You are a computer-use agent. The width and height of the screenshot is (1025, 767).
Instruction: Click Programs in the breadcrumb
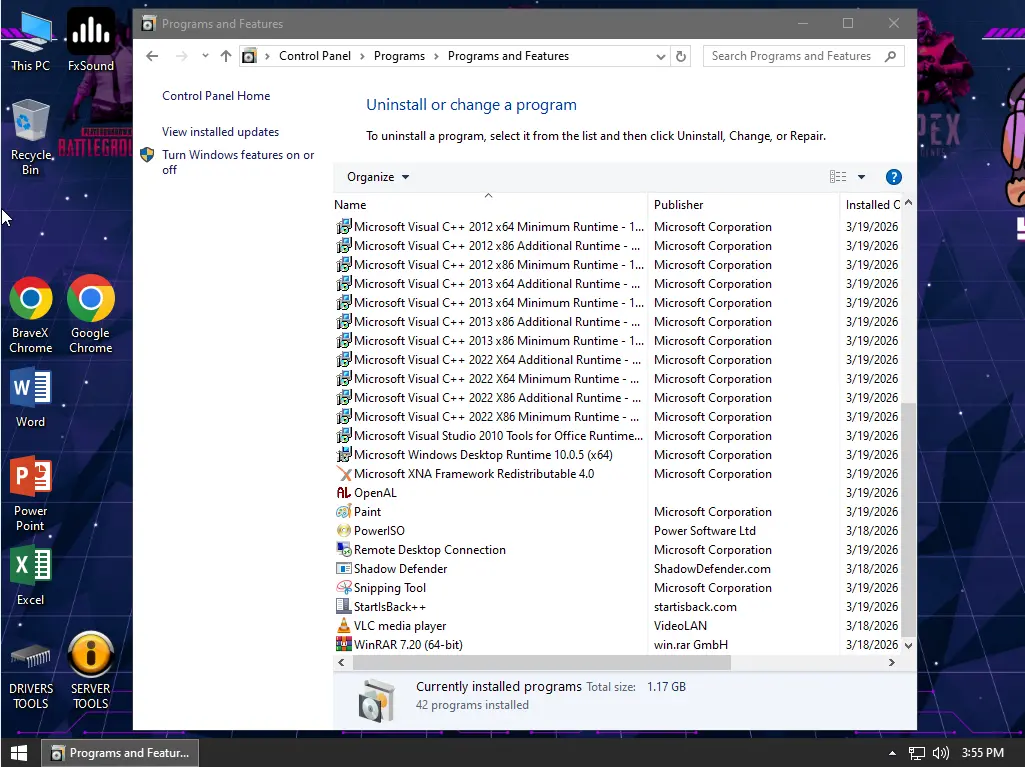point(399,56)
